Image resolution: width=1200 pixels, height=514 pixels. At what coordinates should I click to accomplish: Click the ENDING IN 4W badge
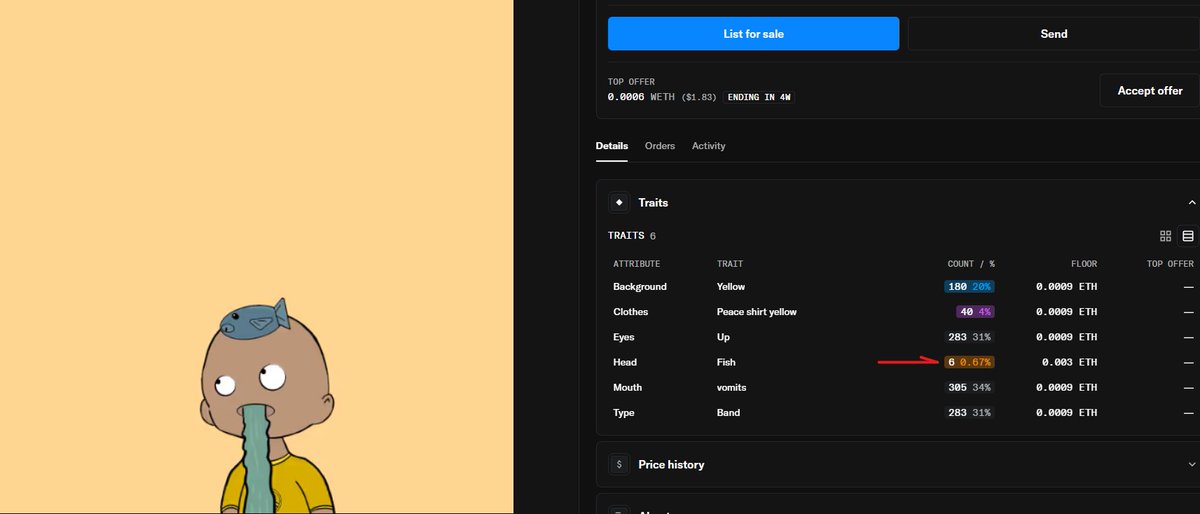[x=761, y=97]
